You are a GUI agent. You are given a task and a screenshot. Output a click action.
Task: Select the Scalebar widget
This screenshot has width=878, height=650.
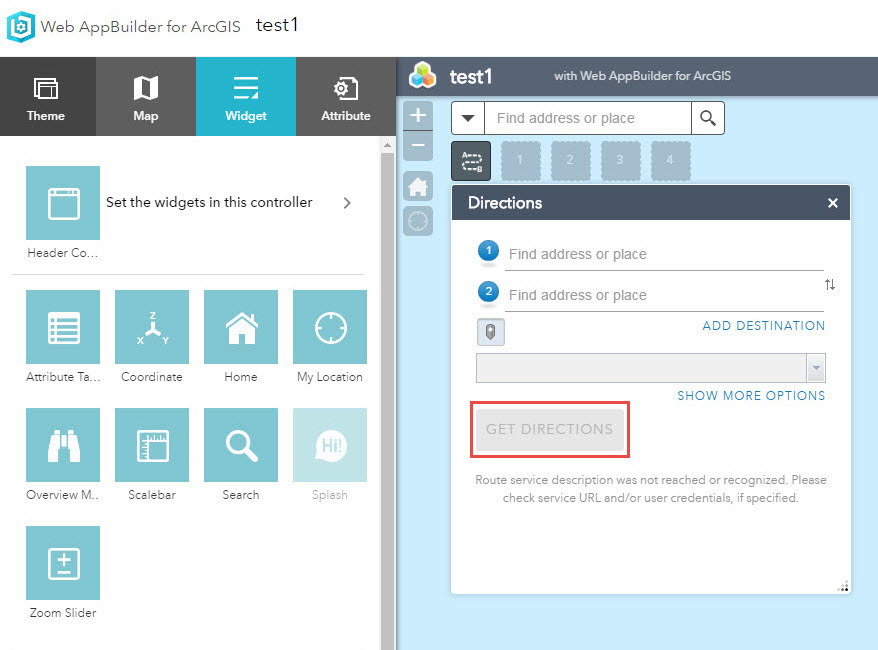pyautogui.click(x=152, y=445)
